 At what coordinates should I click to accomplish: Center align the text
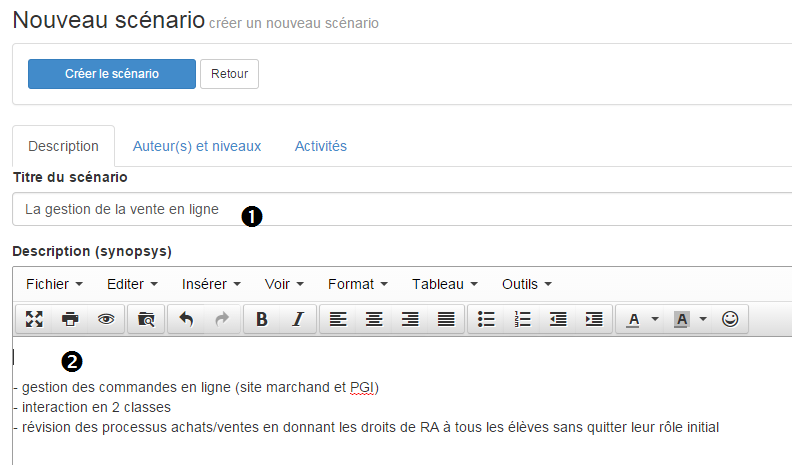374,319
